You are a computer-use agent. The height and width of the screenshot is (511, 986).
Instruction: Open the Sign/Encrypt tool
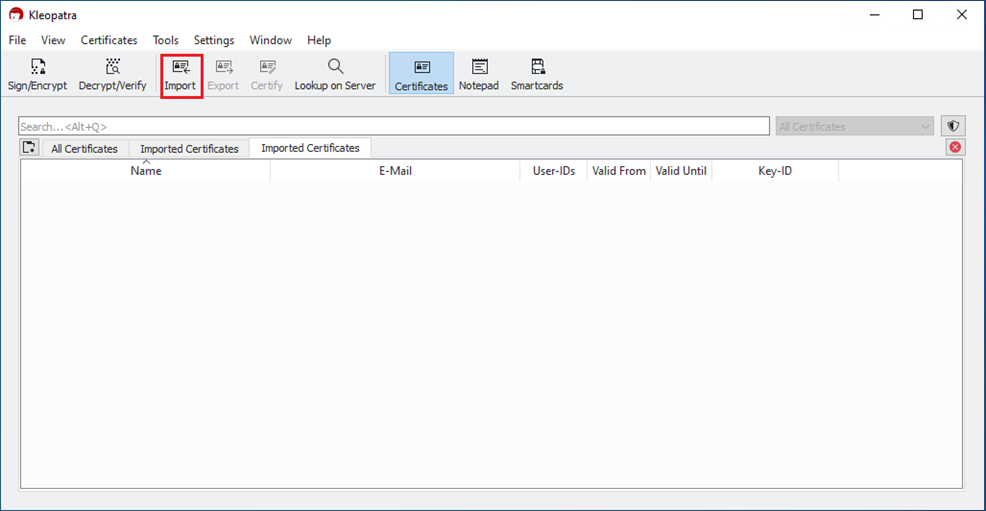(x=37, y=74)
